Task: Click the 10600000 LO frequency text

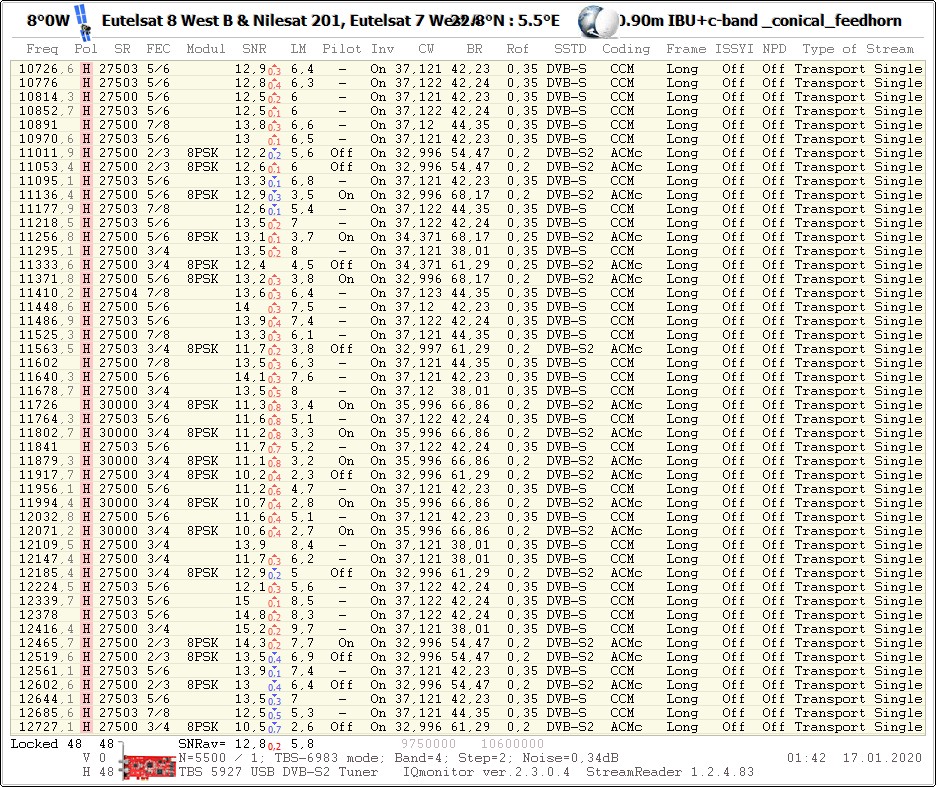Action: (513, 744)
